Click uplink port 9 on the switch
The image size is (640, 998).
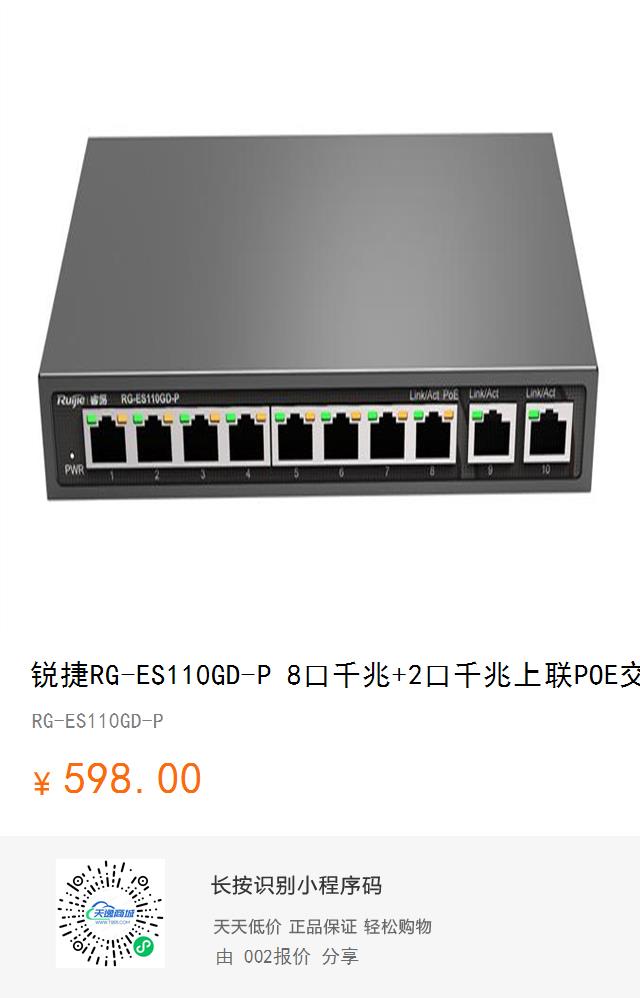click(491, 435)
